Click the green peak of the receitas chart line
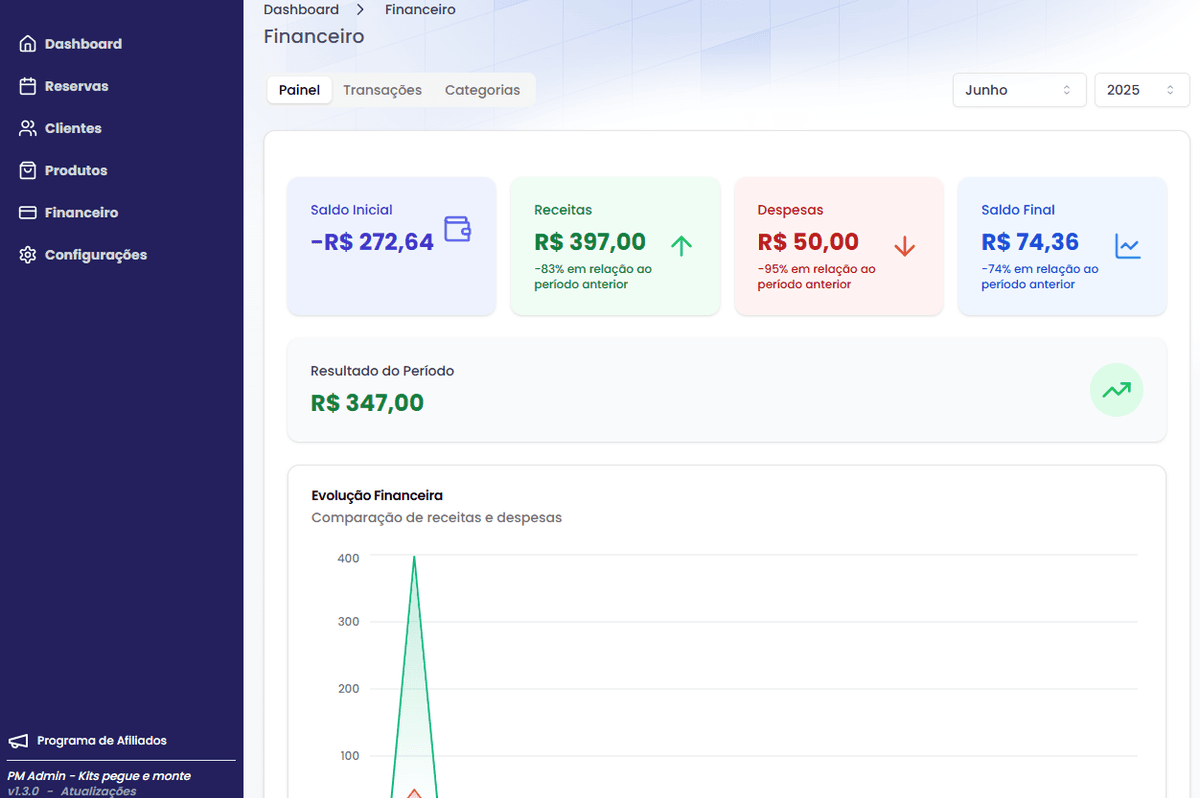This screenshot has width=1200, height=798. coord(414,558)
